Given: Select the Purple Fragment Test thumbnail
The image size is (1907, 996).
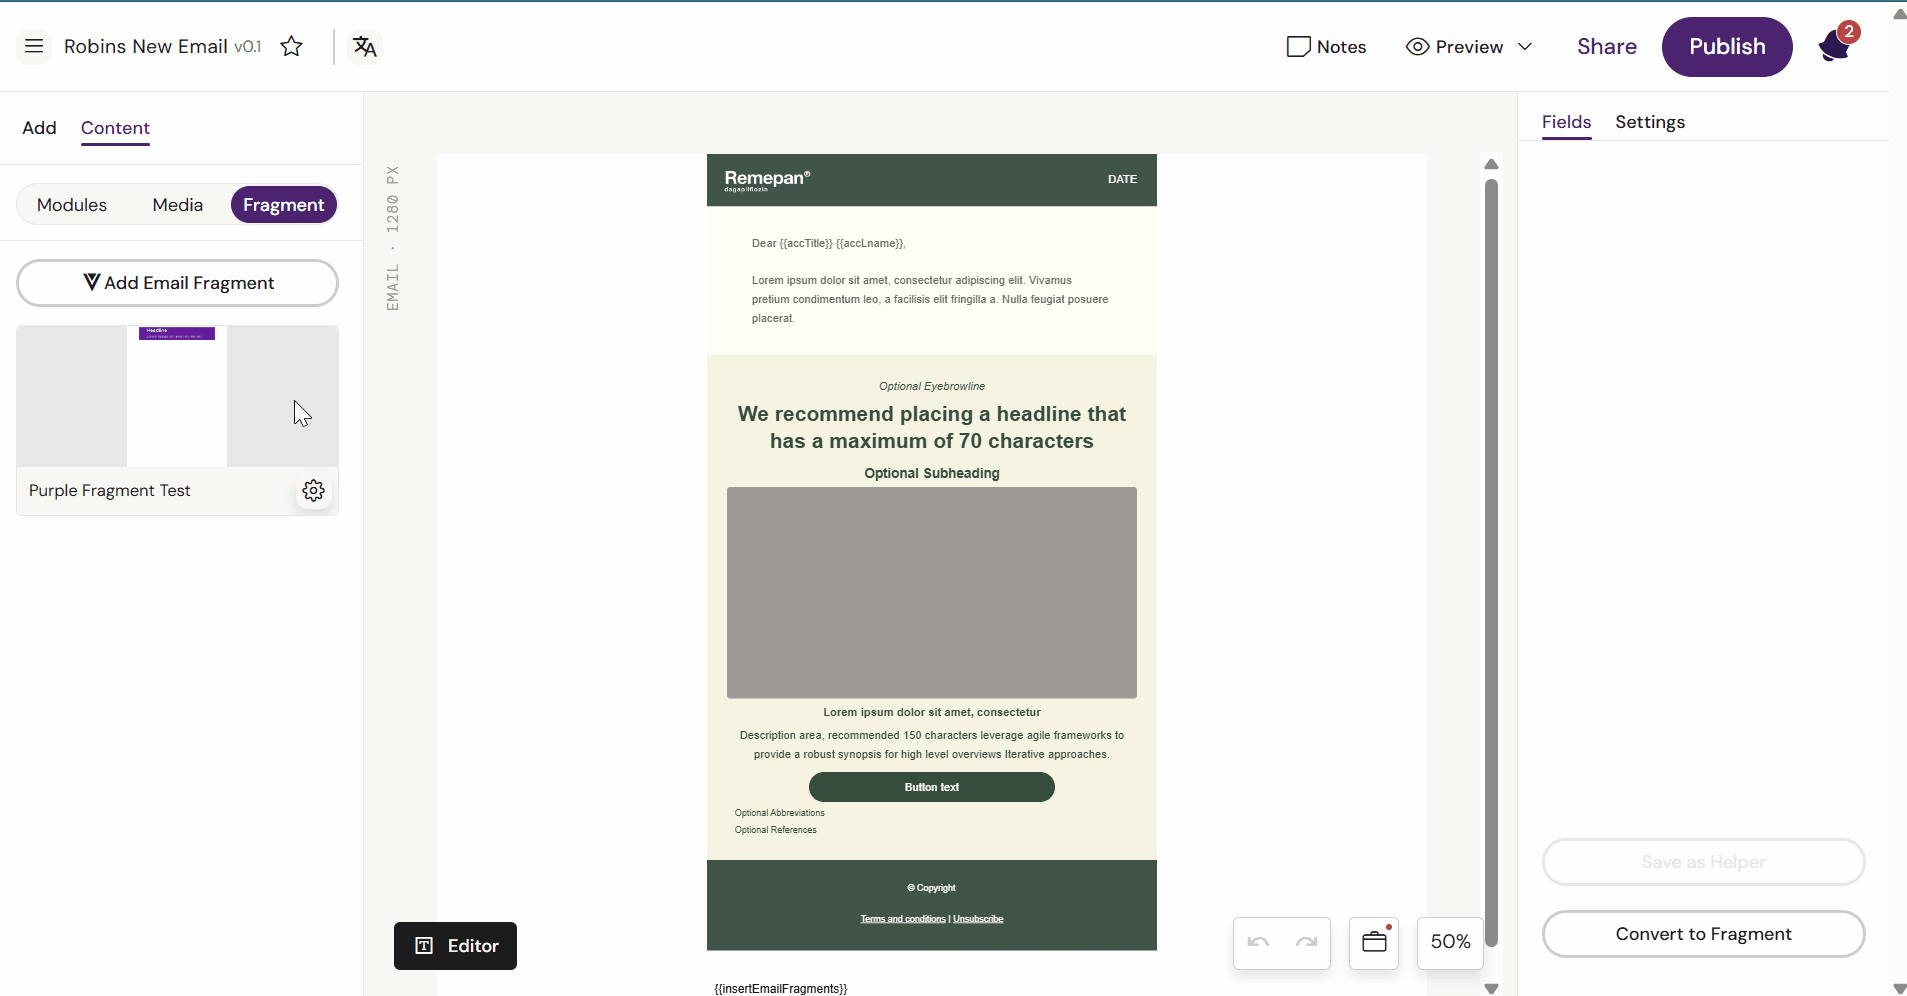Looking at the screenshot, I should pos(177,396).
